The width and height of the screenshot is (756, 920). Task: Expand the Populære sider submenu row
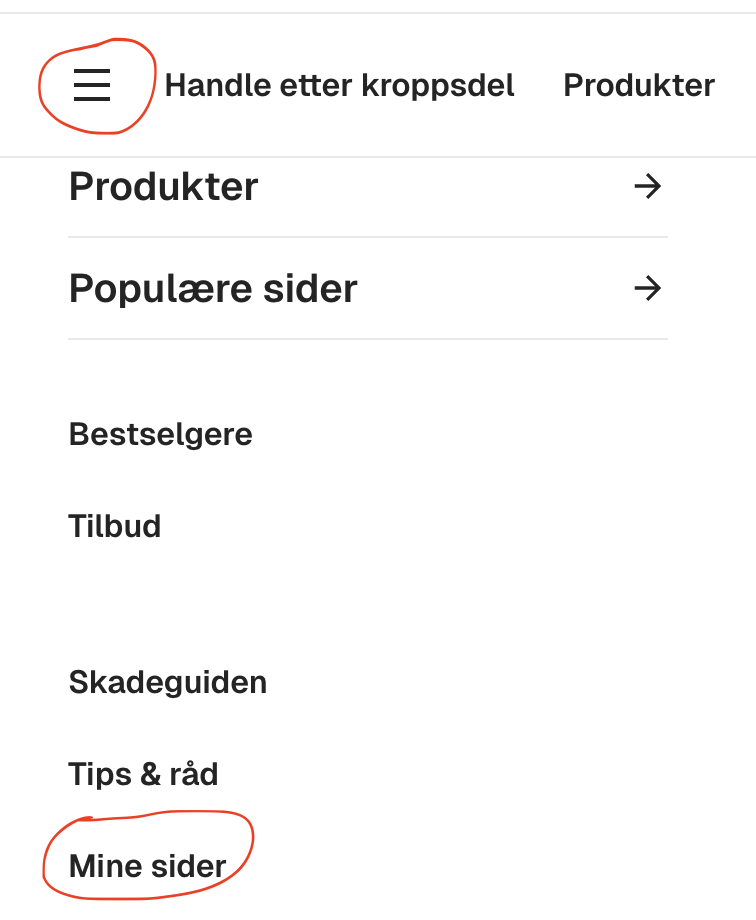tap(367, 289)
